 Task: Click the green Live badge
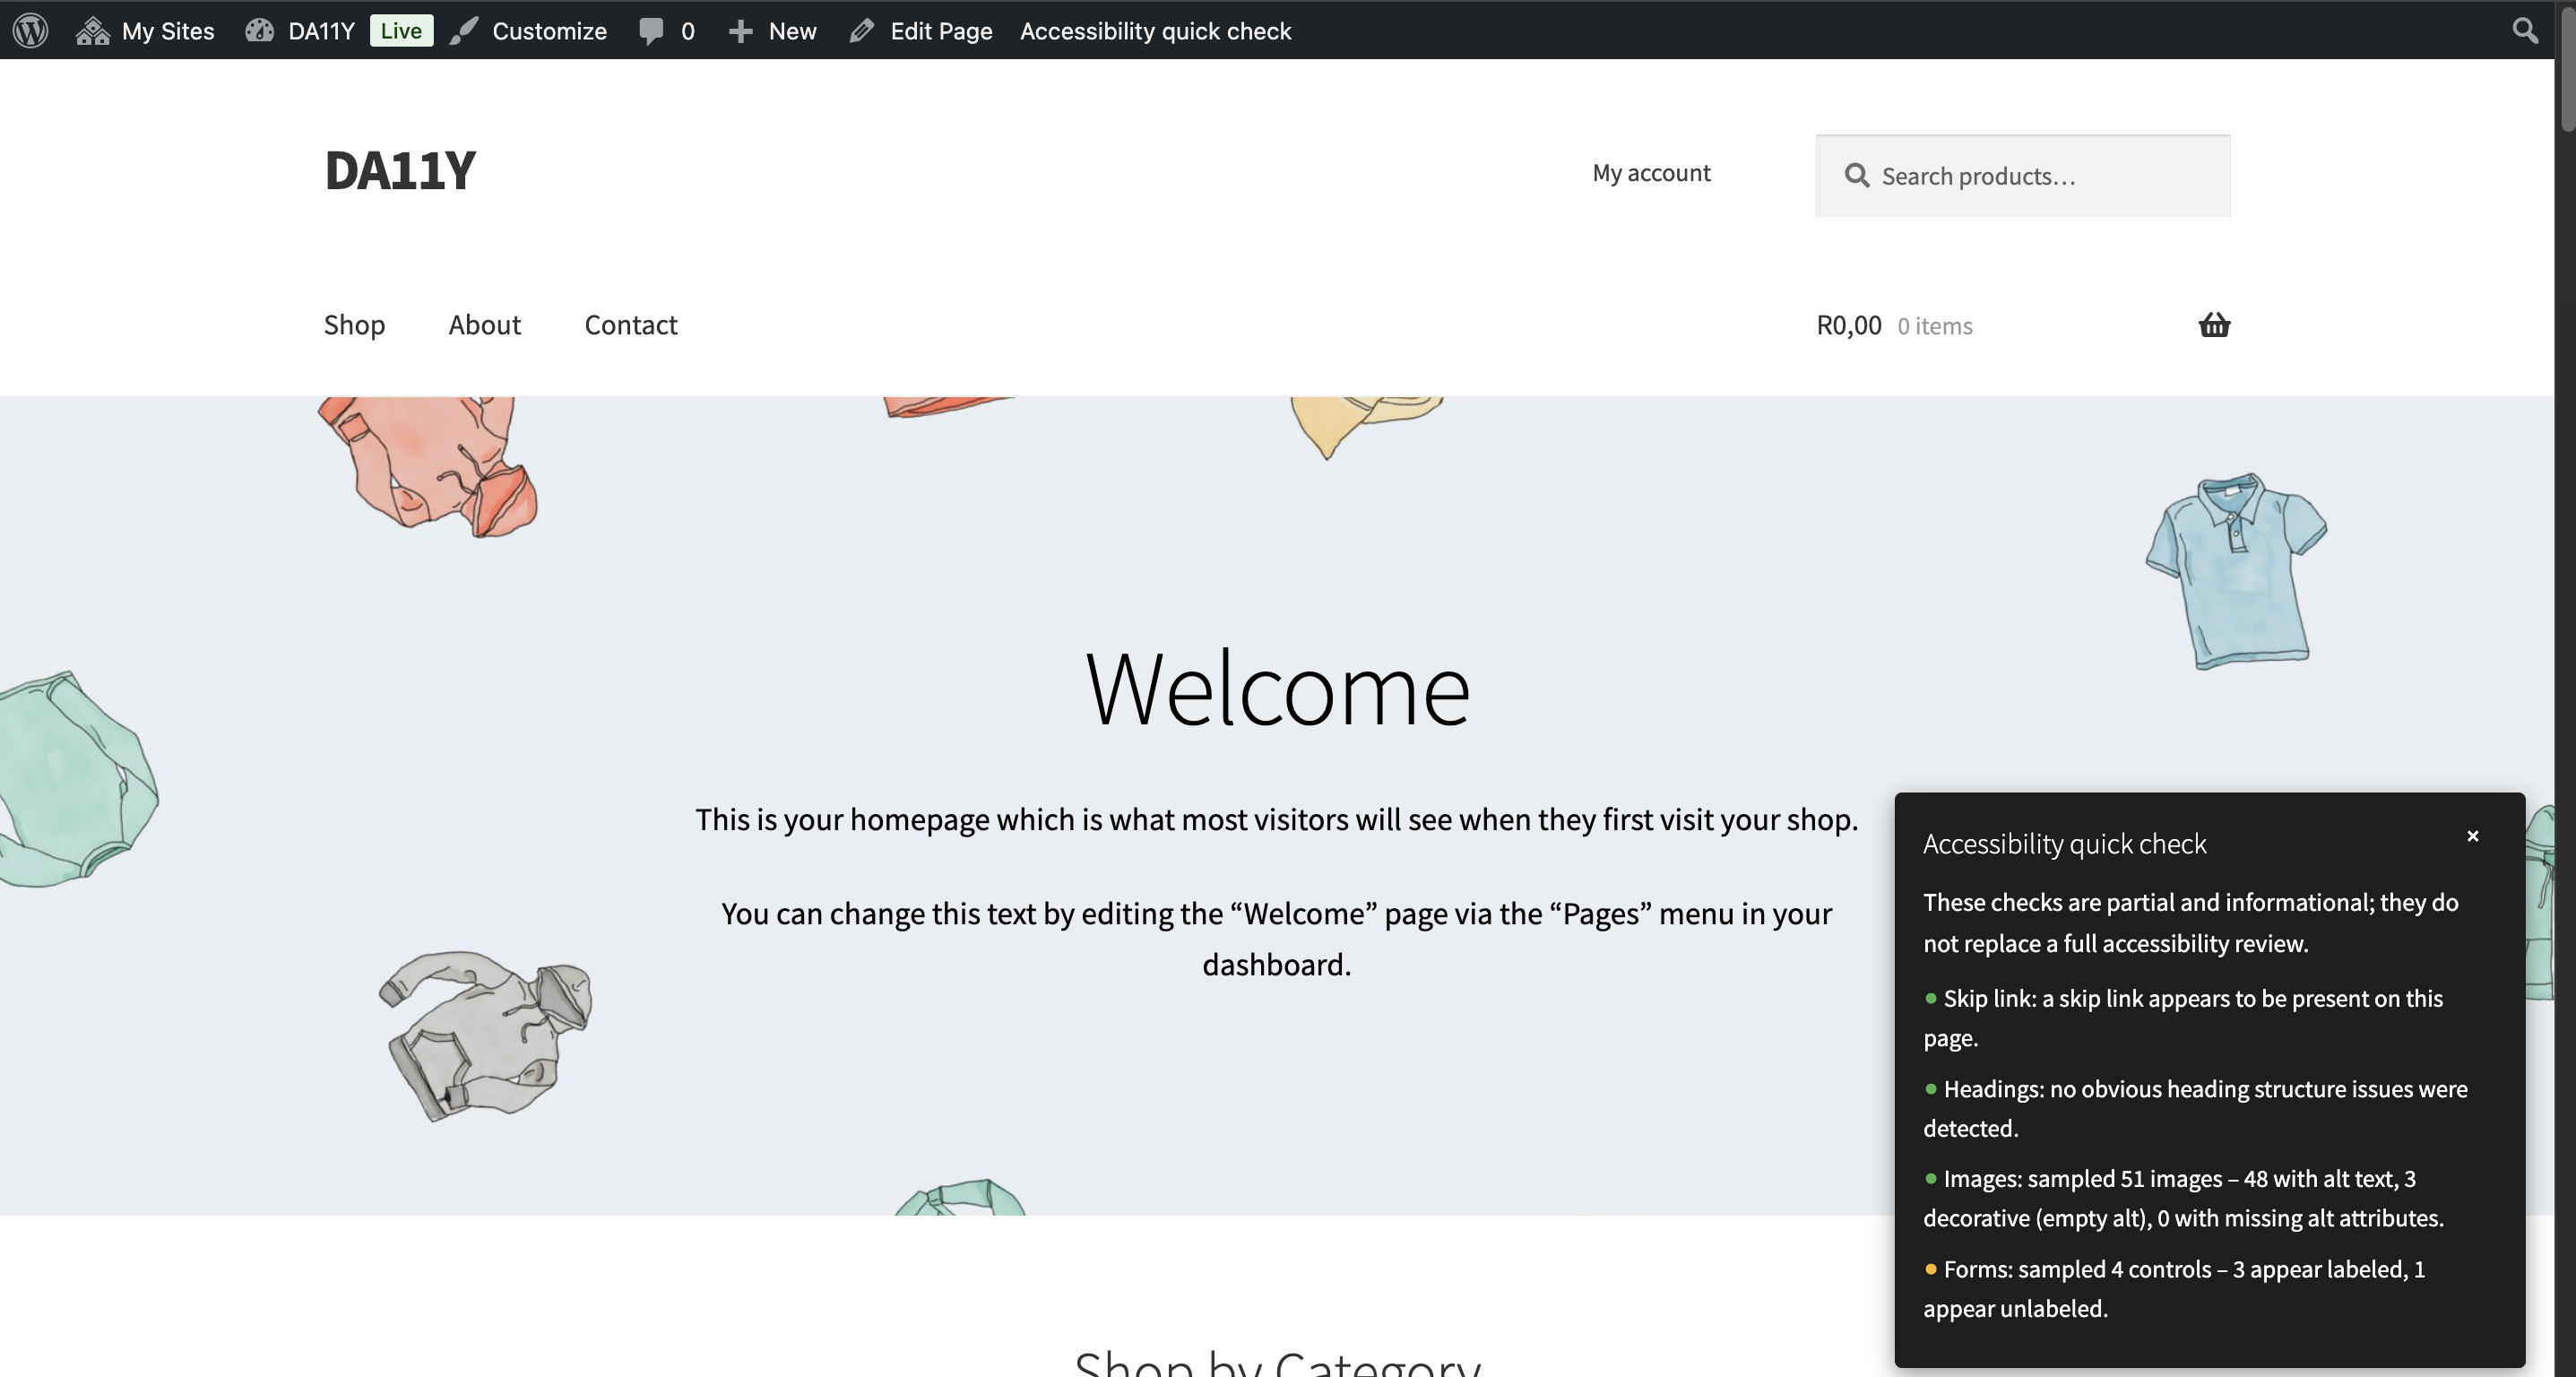401,30
